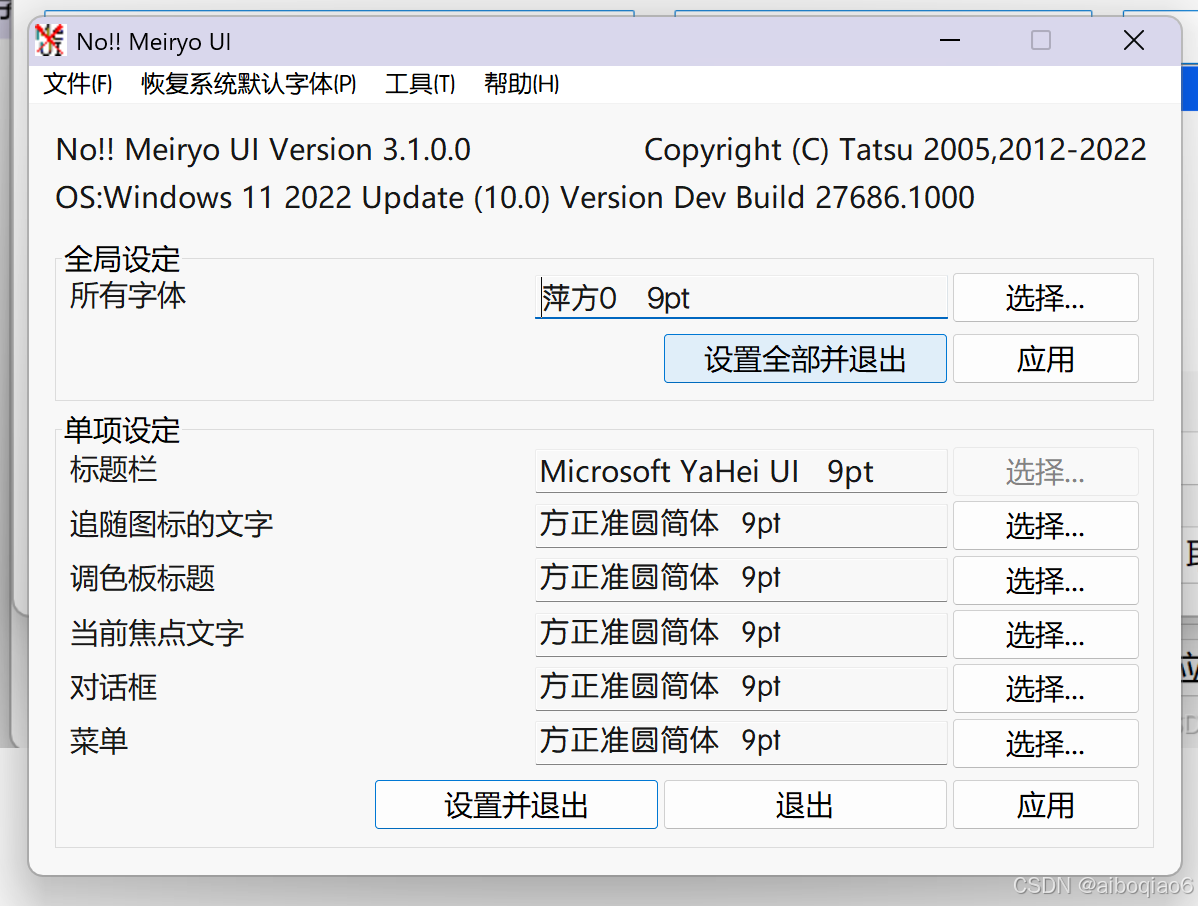The height and width of the screenshot is (906, 1198).
Task: Click the 所有字体 label
Action: [128, 296]
